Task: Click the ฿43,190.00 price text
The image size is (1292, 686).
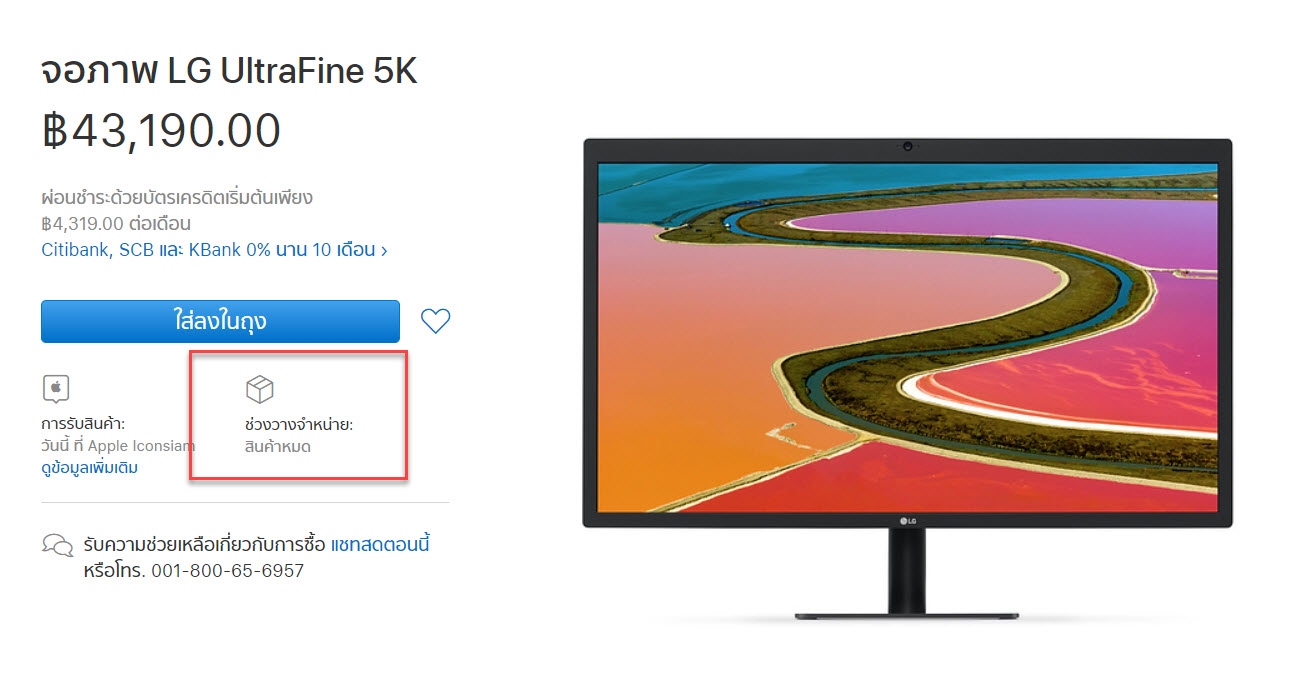Action: coord(161,130)
